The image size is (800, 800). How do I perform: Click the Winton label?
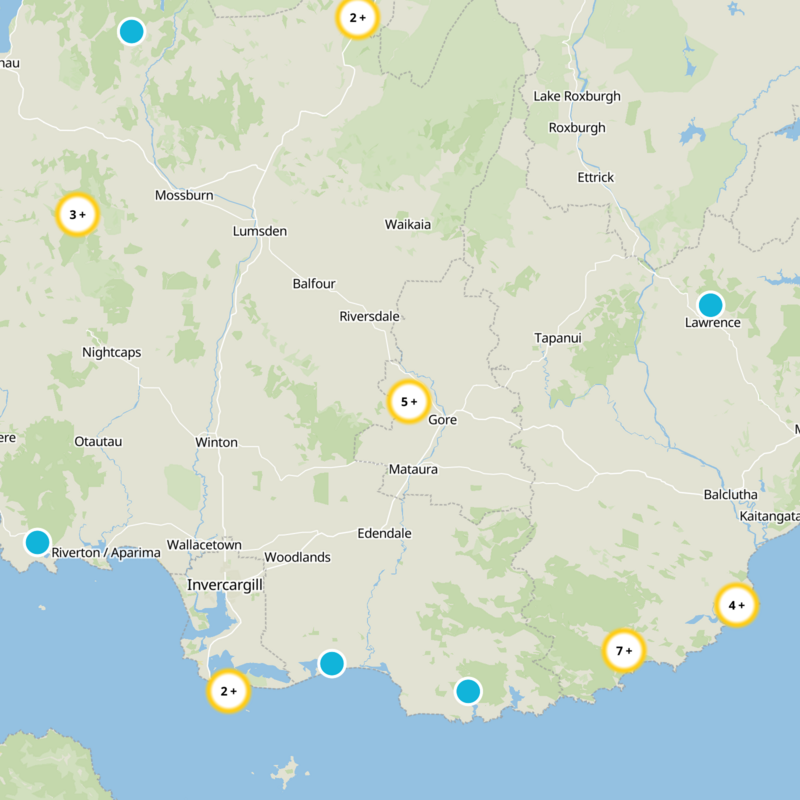point(216,442)
